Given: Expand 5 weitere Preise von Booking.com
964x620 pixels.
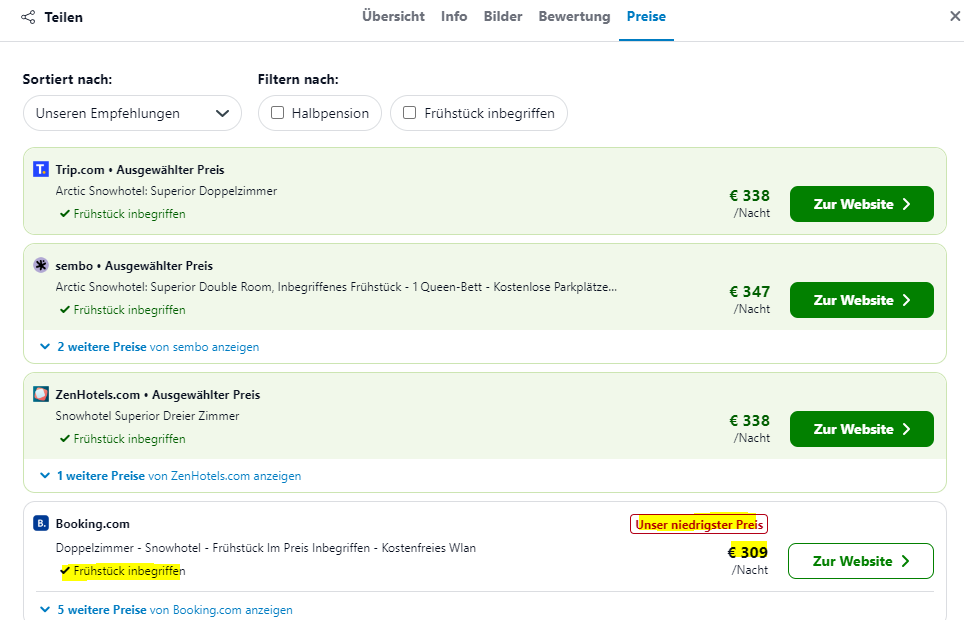Looking at the screenshot, I should tap(166, 610).
